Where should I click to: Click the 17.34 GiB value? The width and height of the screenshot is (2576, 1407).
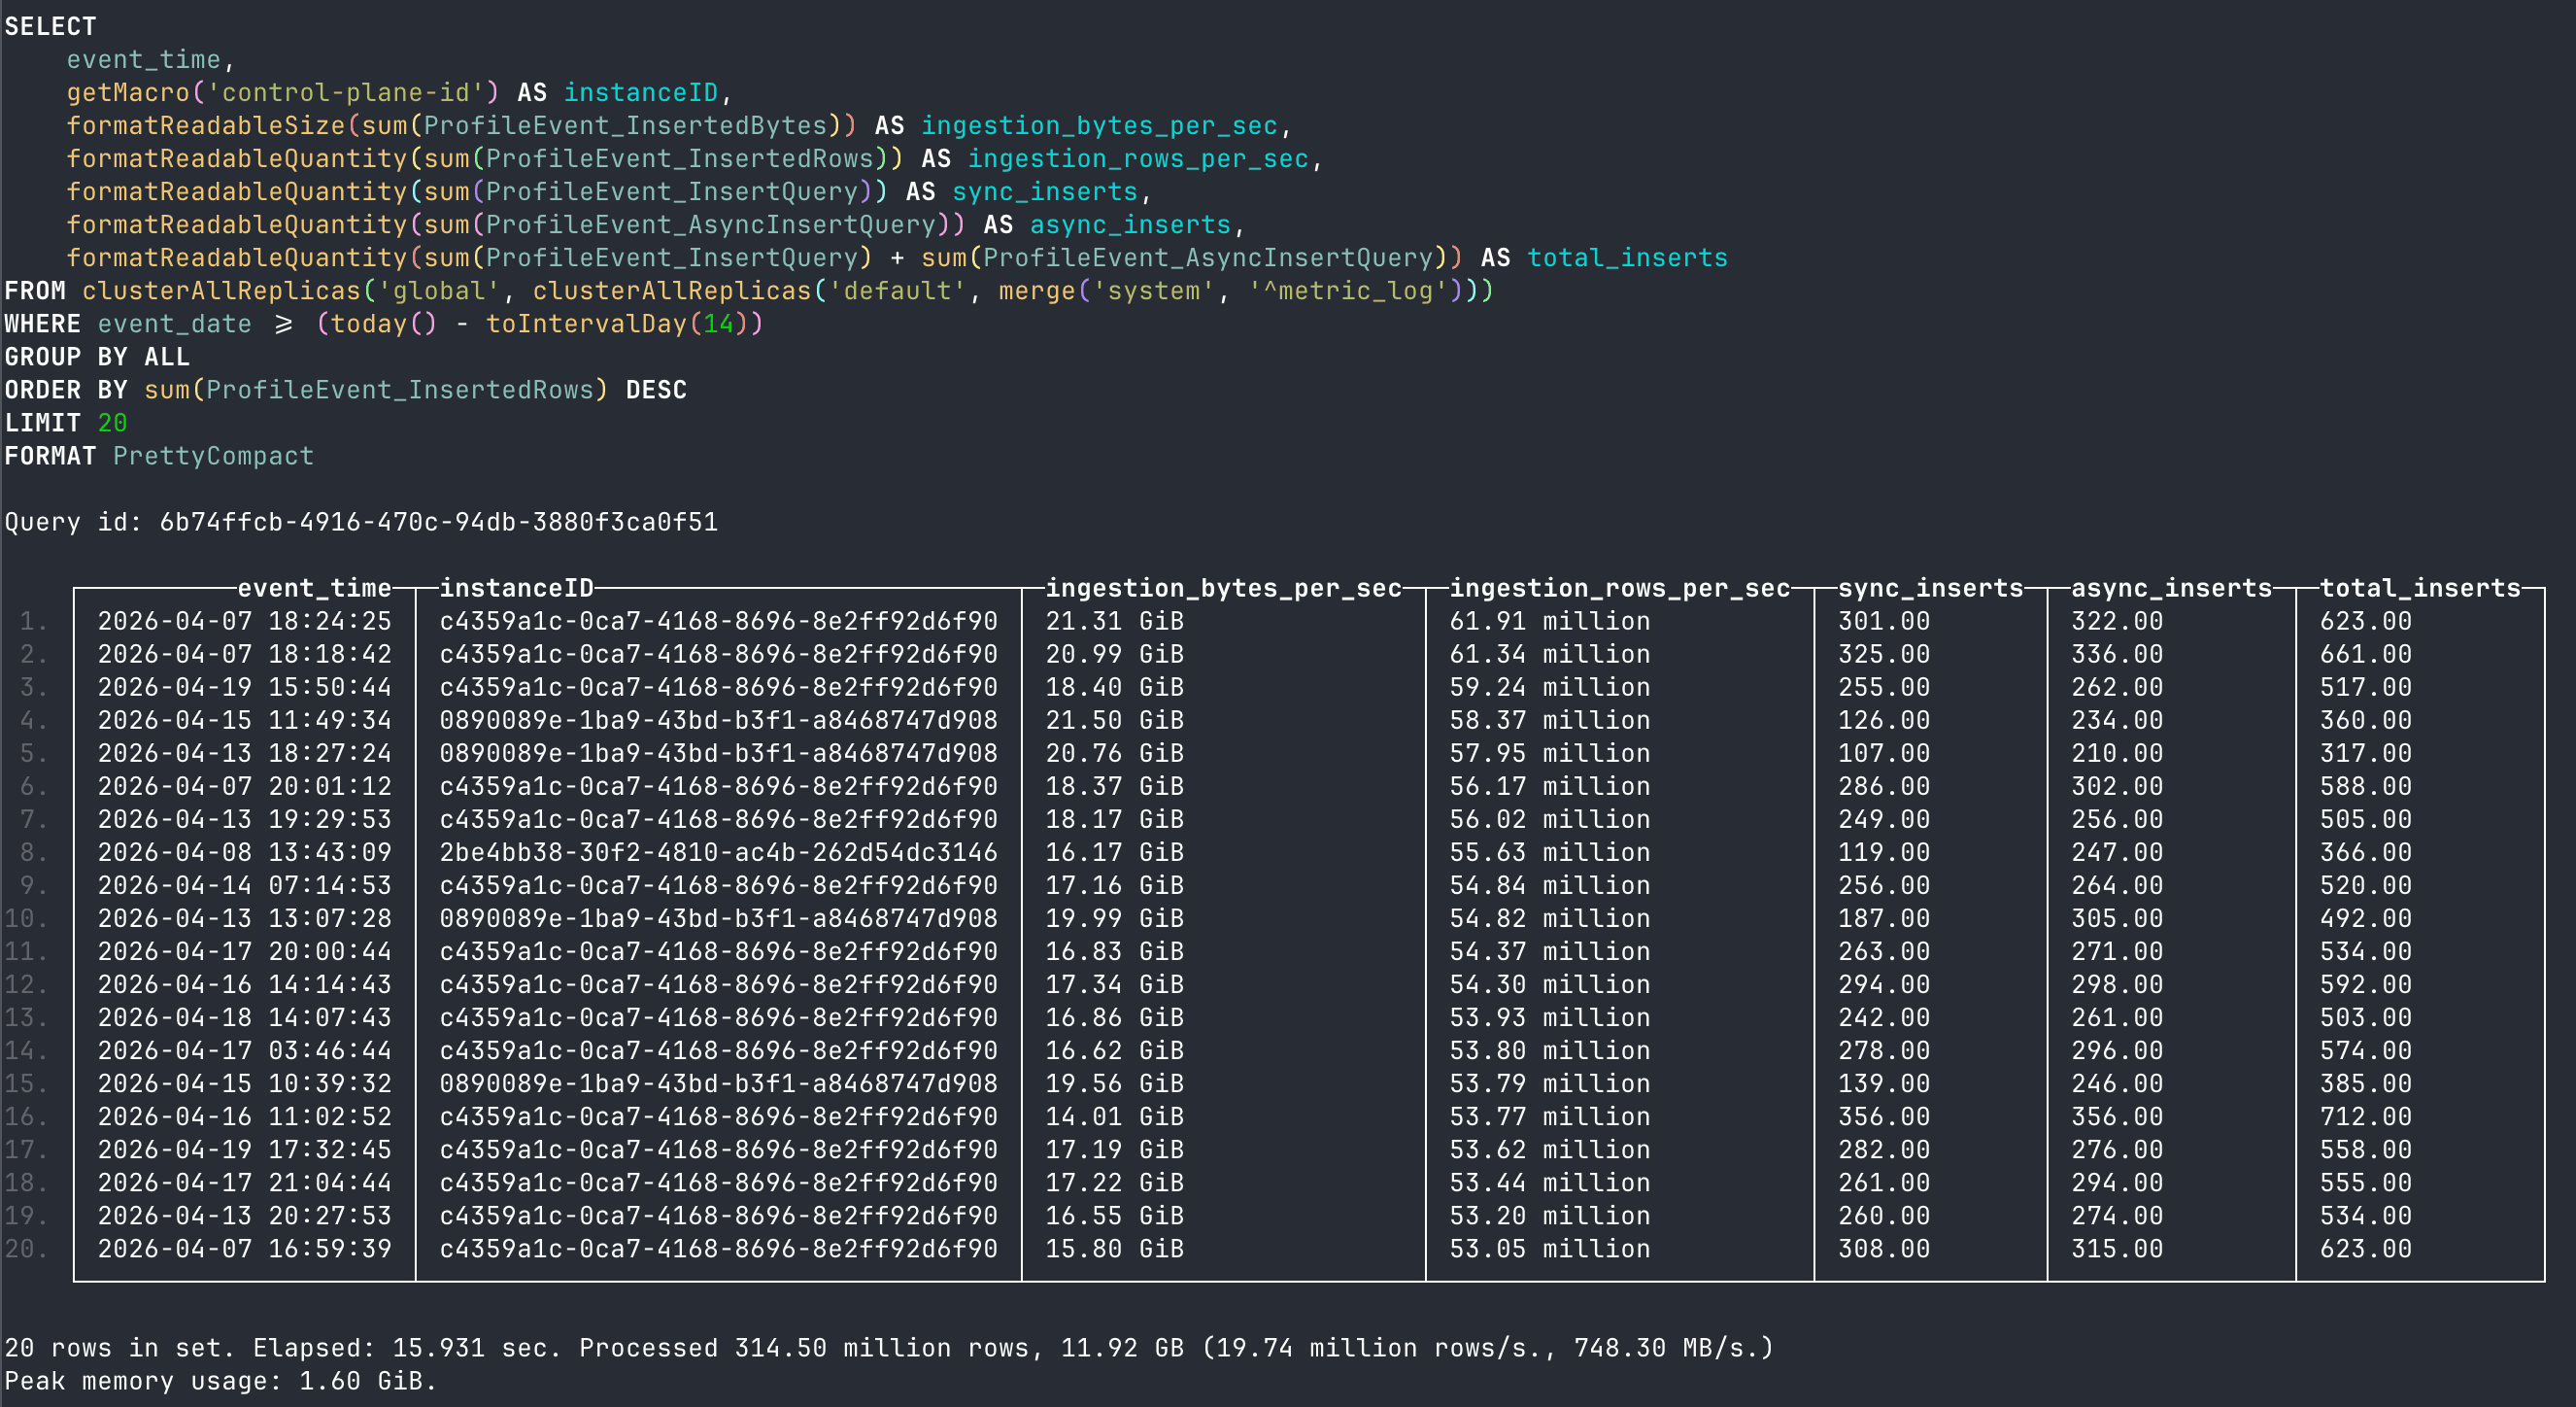(x=1114, y=984)
